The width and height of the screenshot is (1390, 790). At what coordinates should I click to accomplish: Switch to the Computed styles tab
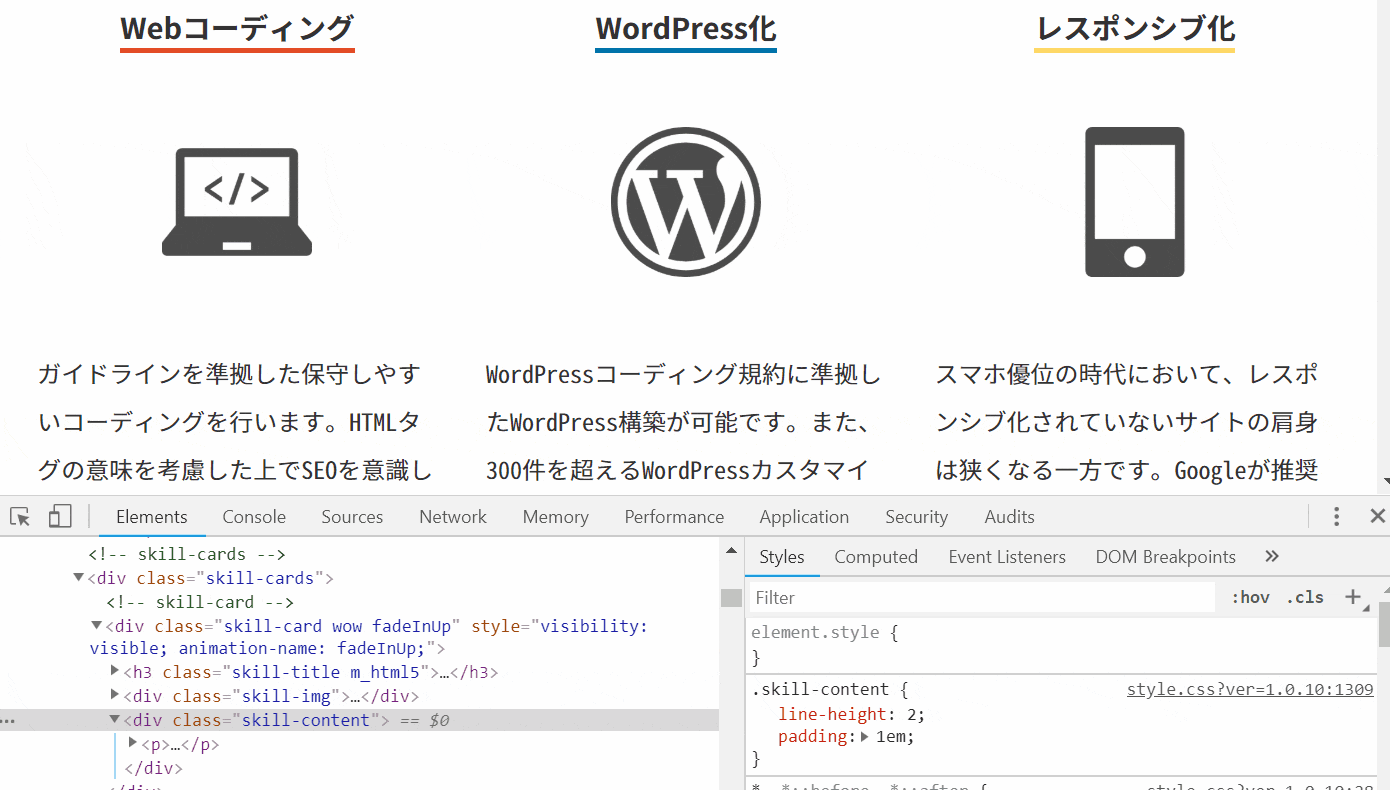coord(876,557)
